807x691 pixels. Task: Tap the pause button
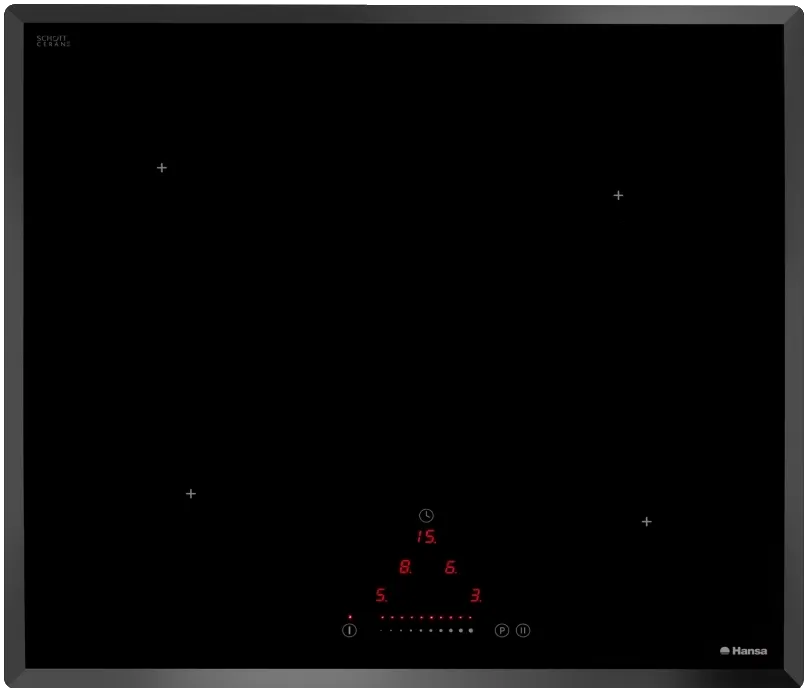coord(523,631)
